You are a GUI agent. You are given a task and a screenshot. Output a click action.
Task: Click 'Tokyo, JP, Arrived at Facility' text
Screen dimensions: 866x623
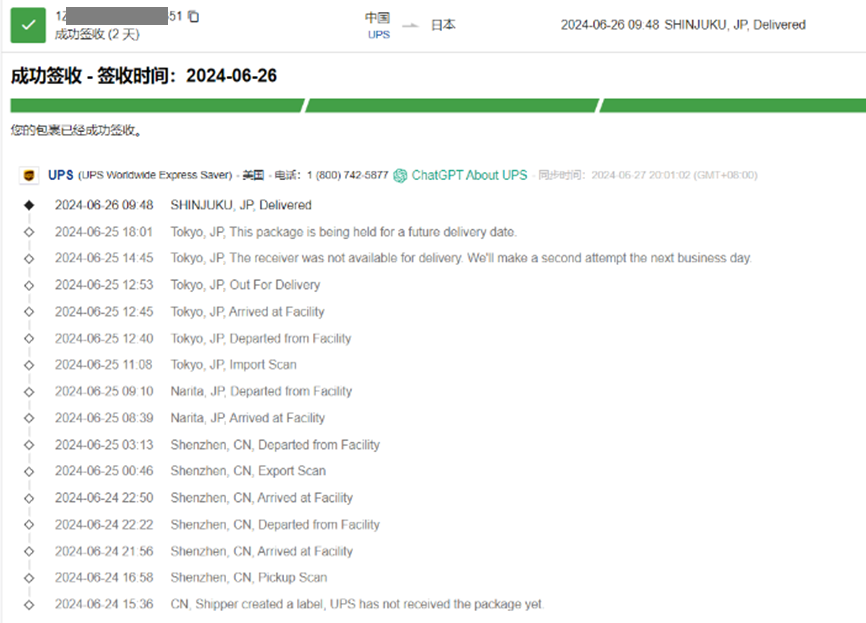247,312
